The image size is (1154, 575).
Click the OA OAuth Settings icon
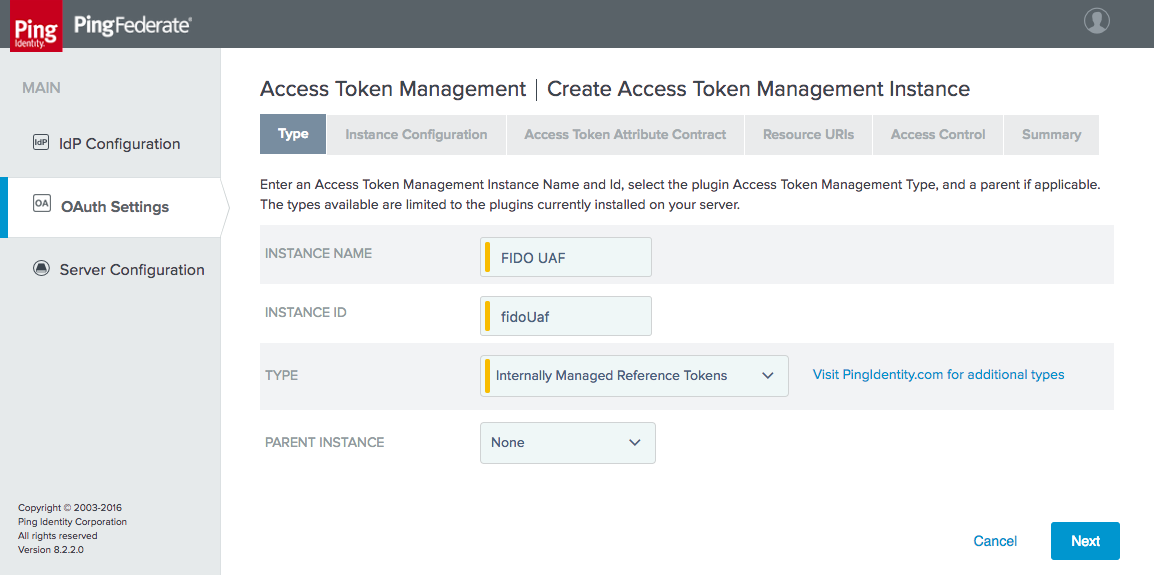pyautogui.click(x=42, y=204)
